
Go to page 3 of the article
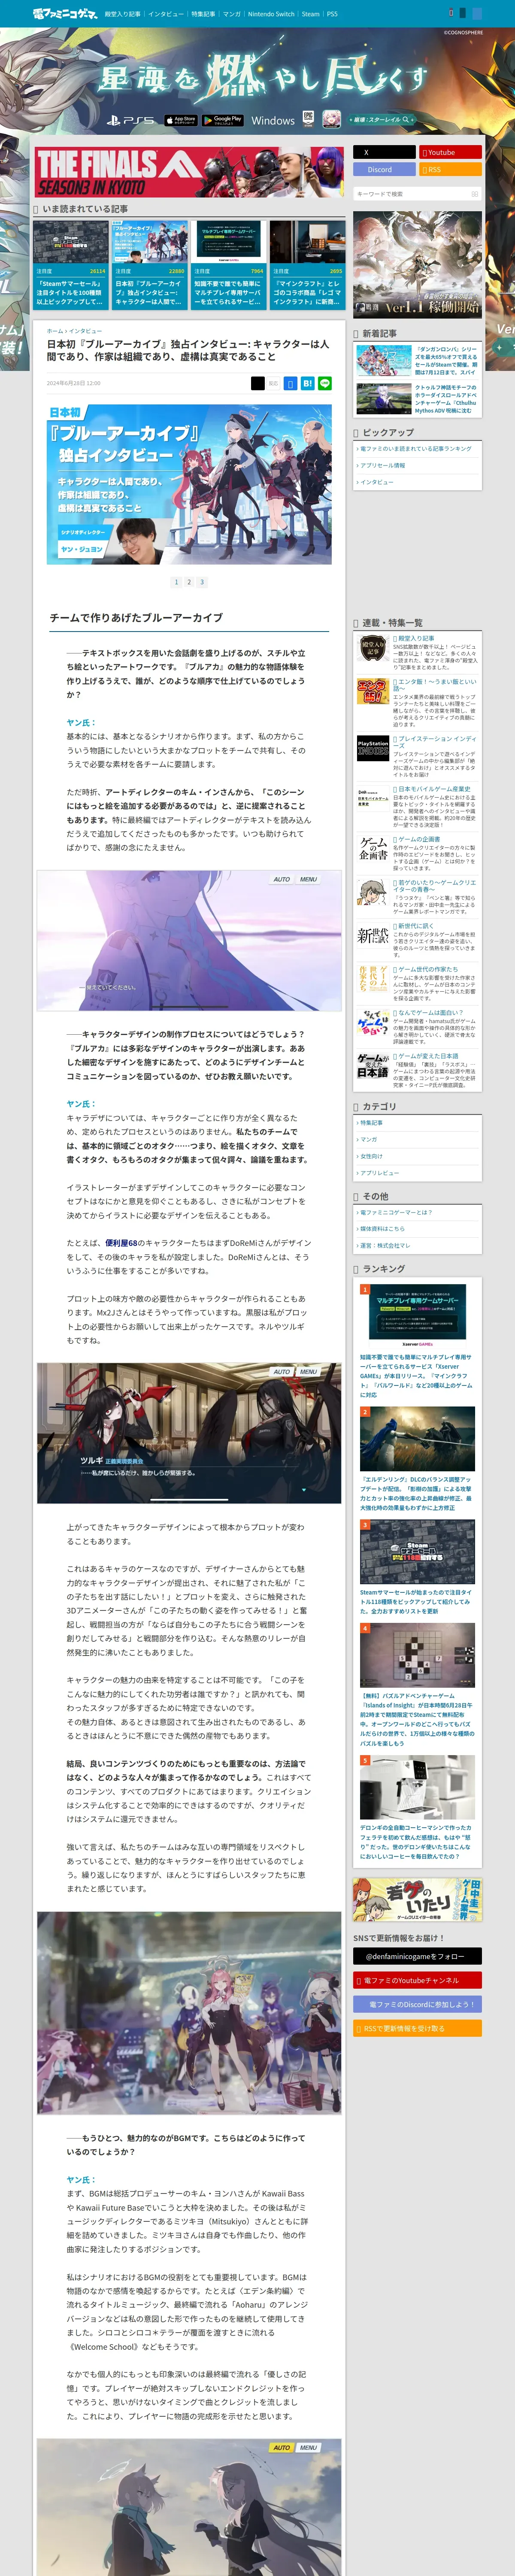pyautogui.click(x=202, y=582)
